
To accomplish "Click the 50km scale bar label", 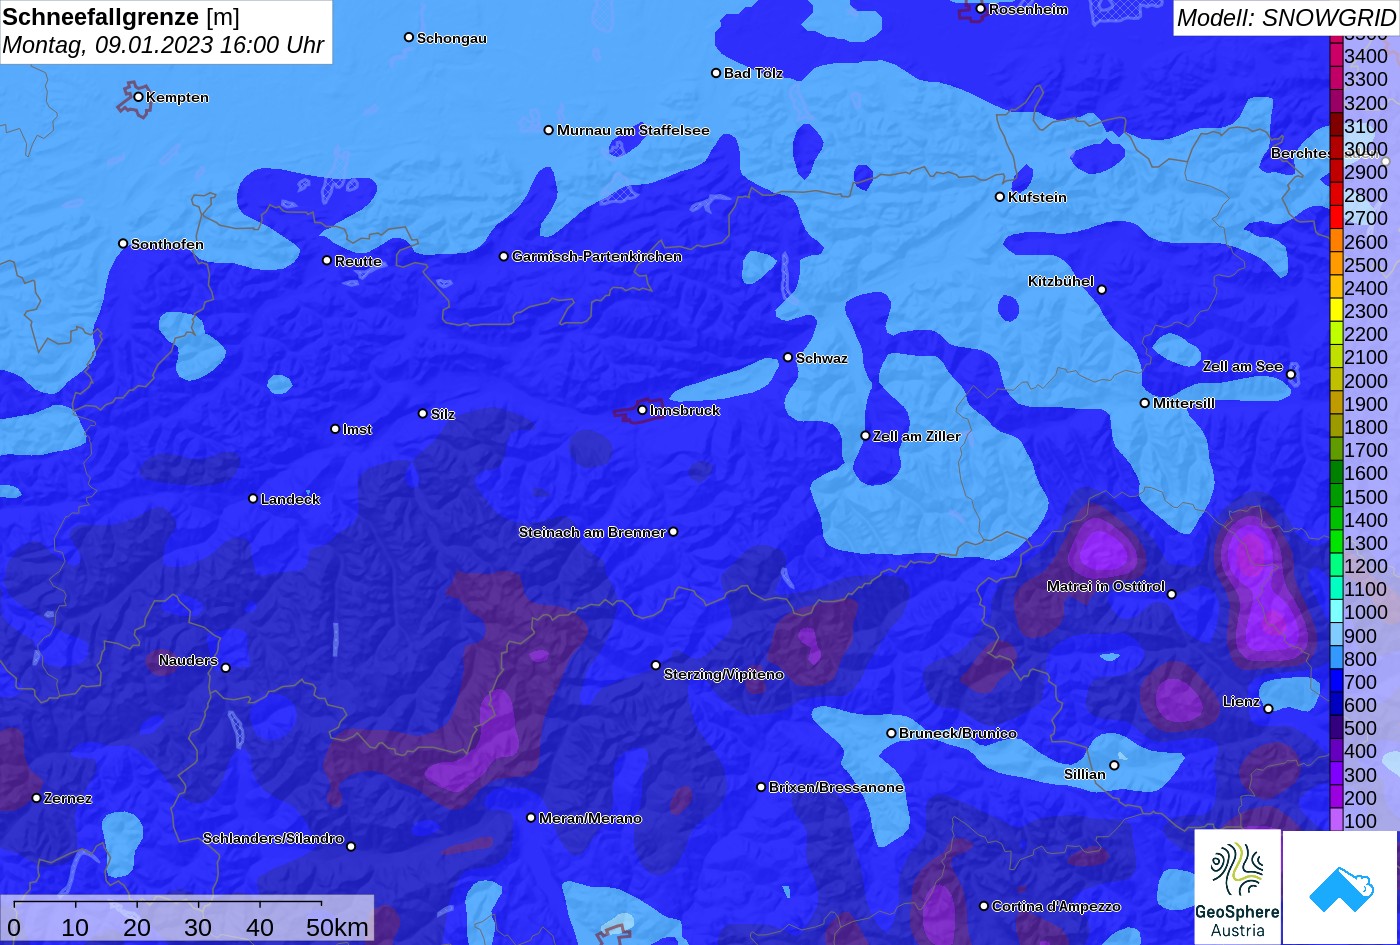I will coord(337,927).
